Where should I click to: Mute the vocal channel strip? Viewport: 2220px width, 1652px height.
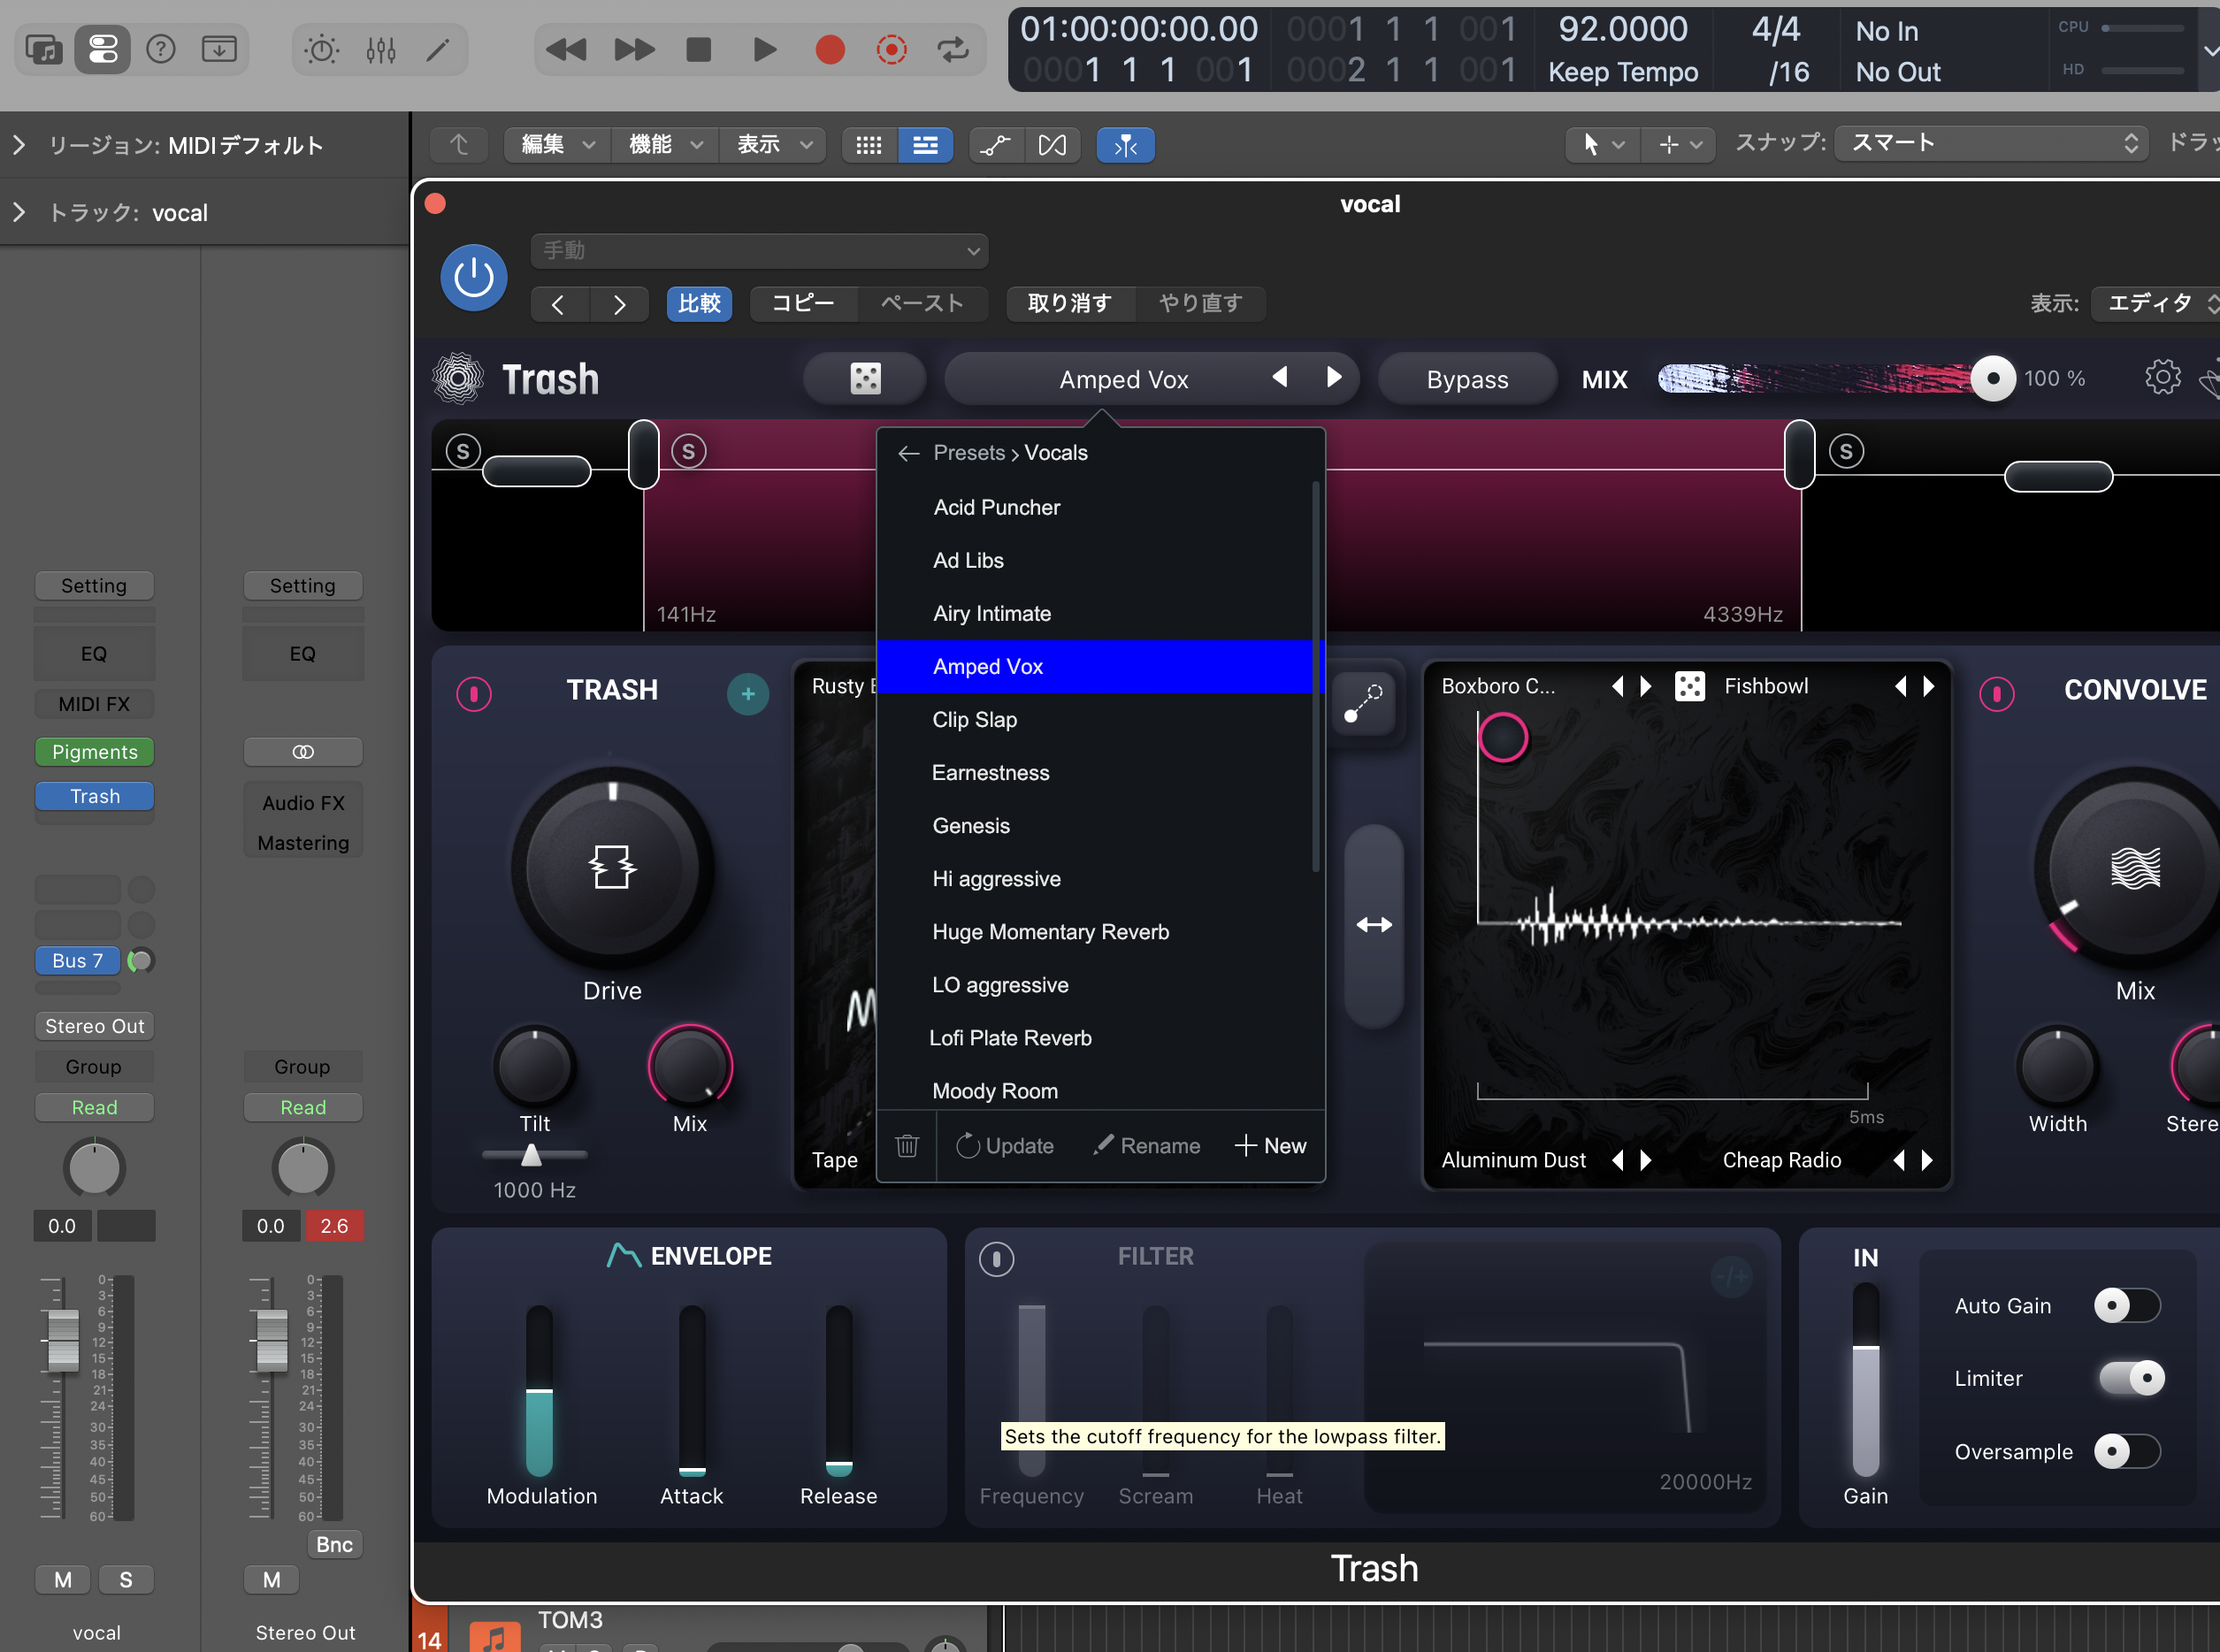pyautogui.click(x=63, y=1580)
